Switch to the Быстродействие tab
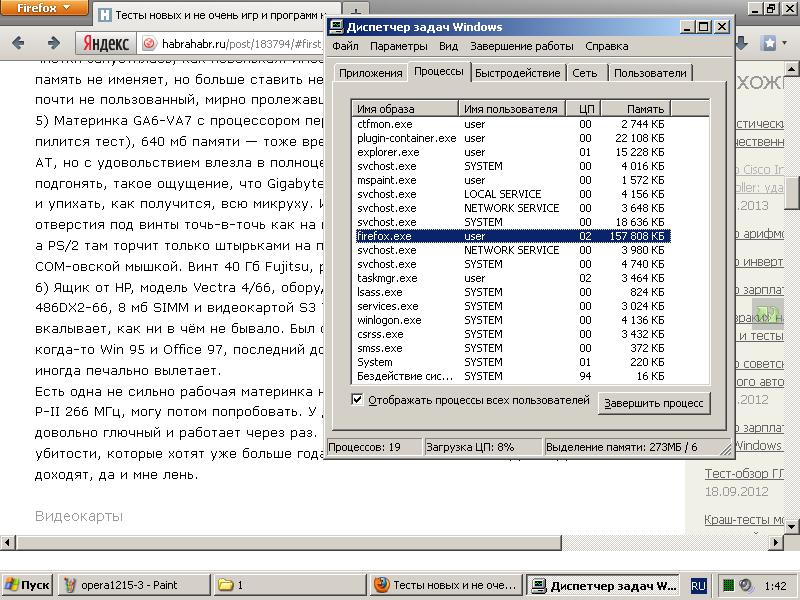Screen dimensions: 800x600 pyautogui.click(x=517, y=73)
